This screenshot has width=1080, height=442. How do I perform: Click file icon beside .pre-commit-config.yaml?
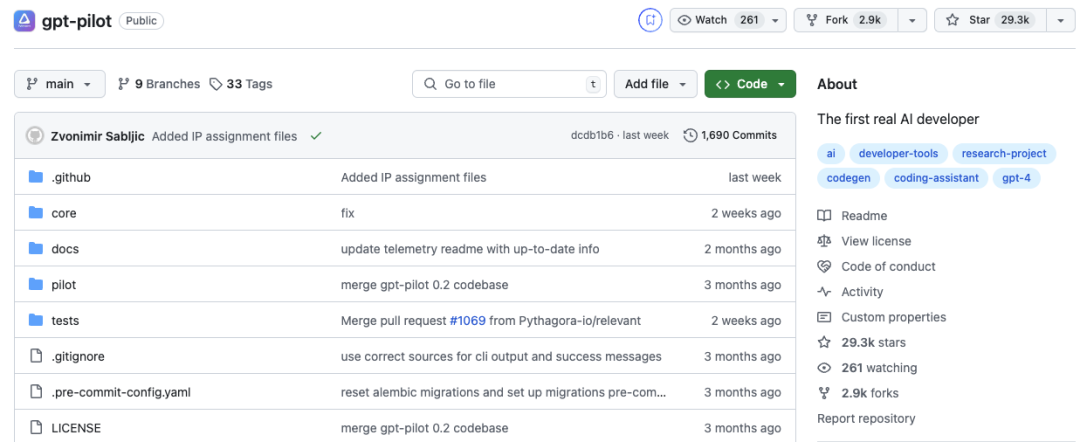(36, 392)
